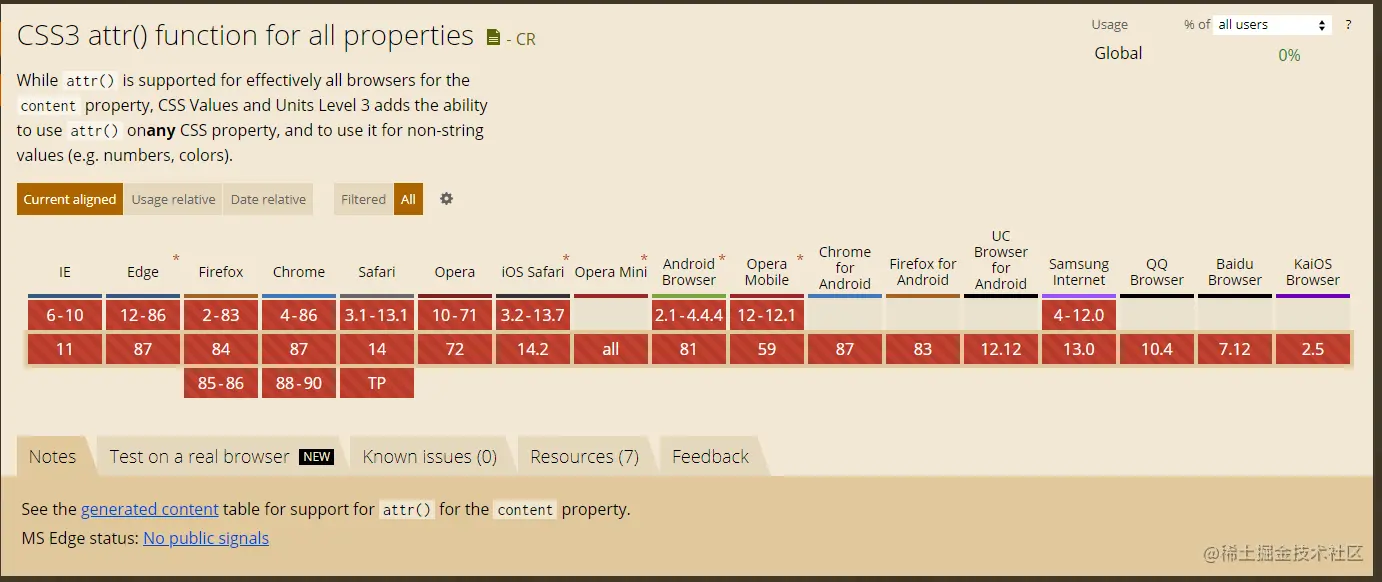The image size is (1382, 582).
Task: Select the Filtered browsers option
Action: [363, 199]
